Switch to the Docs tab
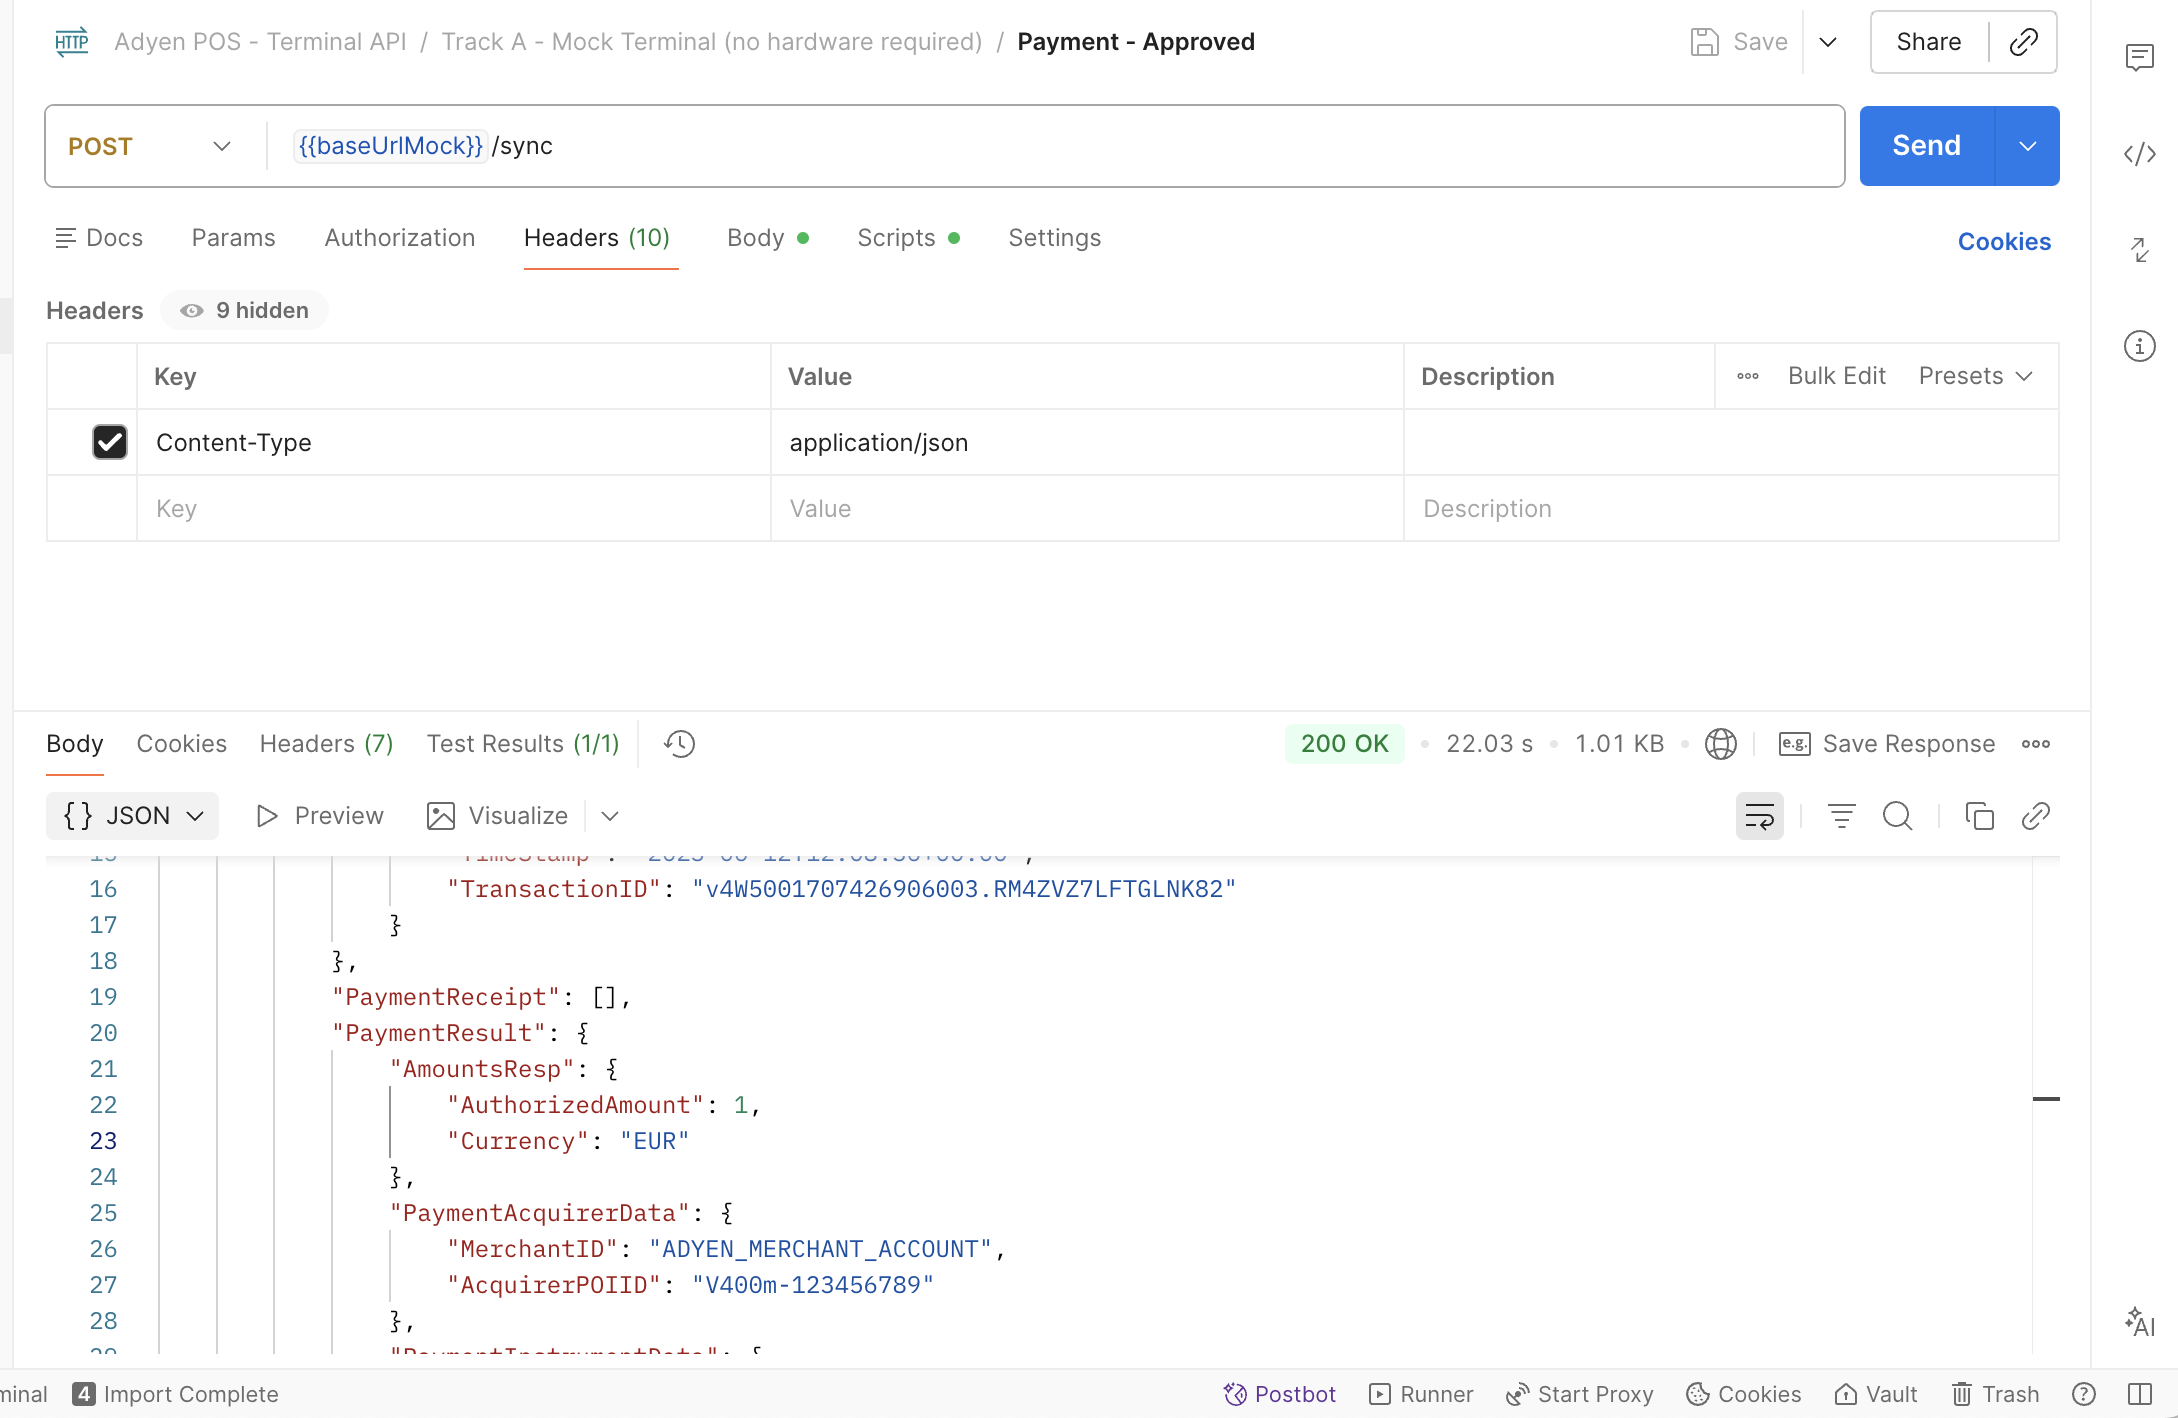 point(99,238)
